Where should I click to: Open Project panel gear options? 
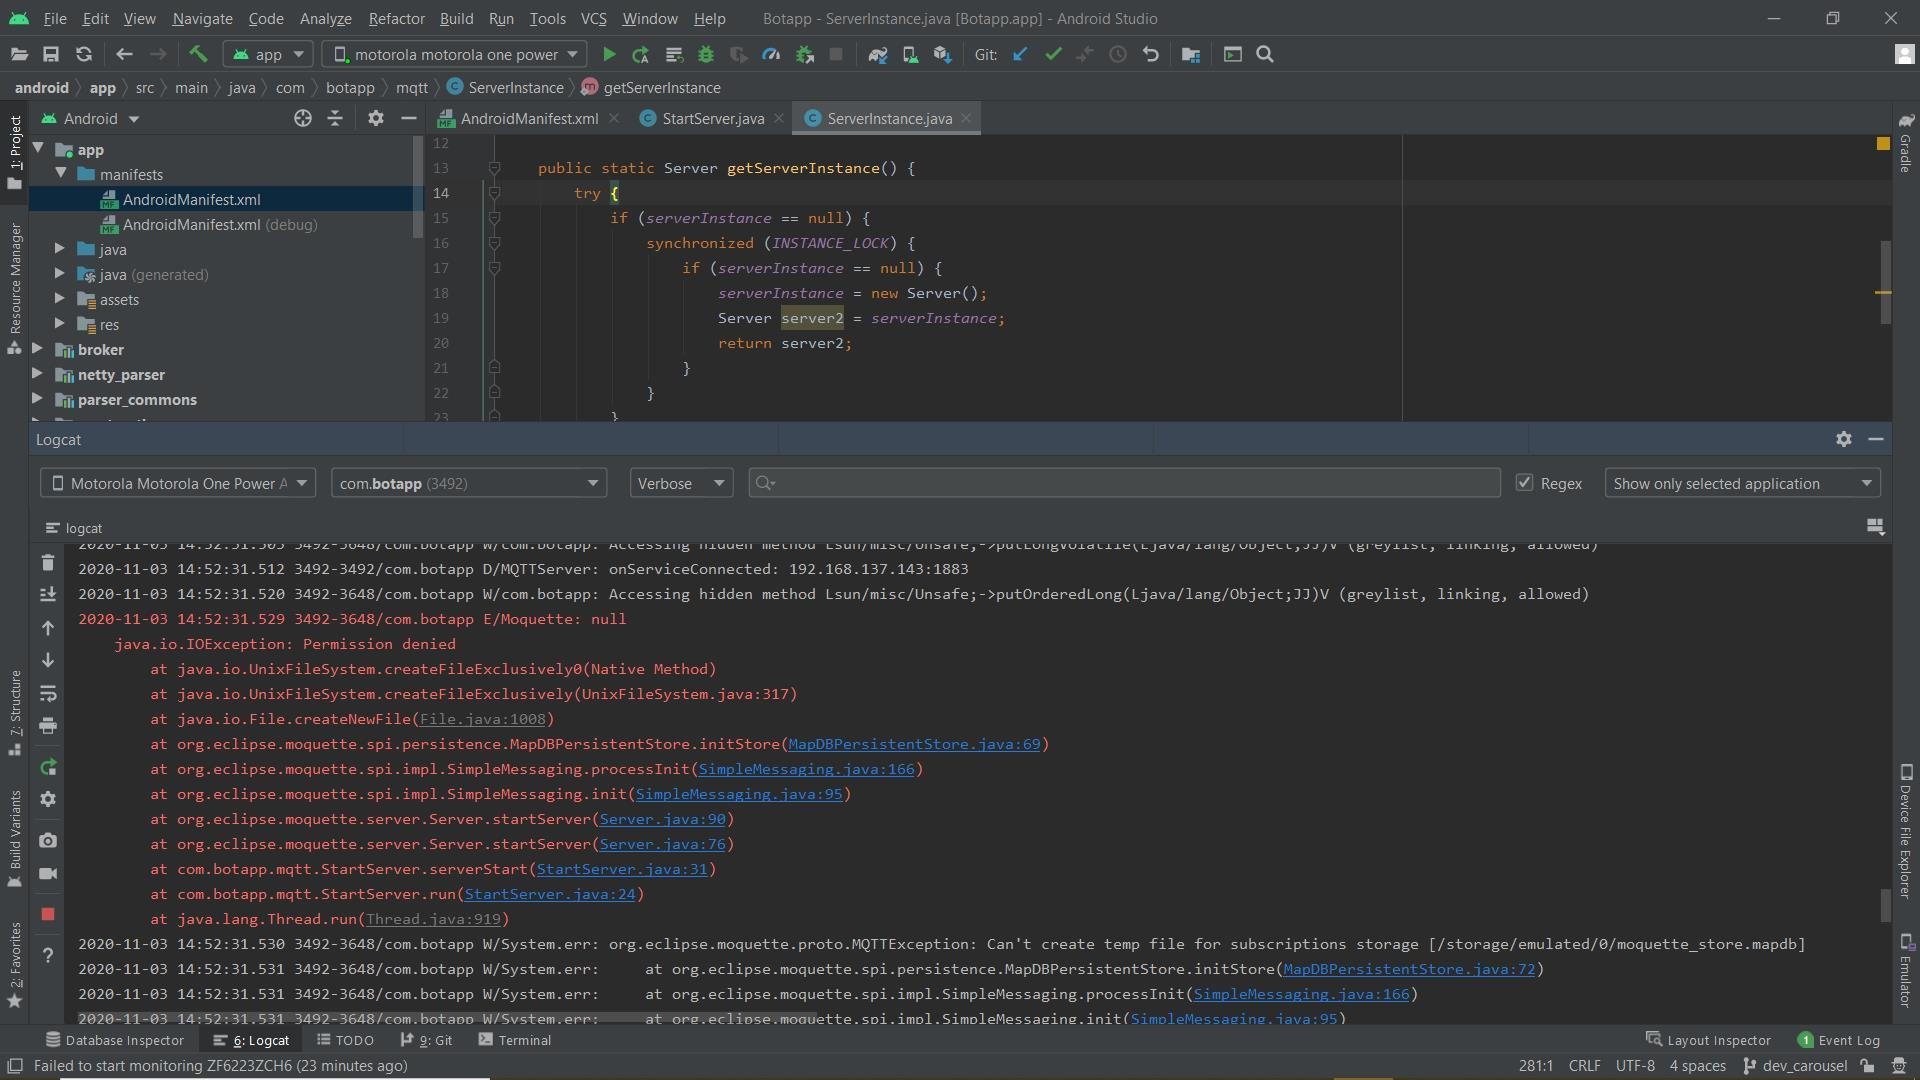[x=376, y=119]
